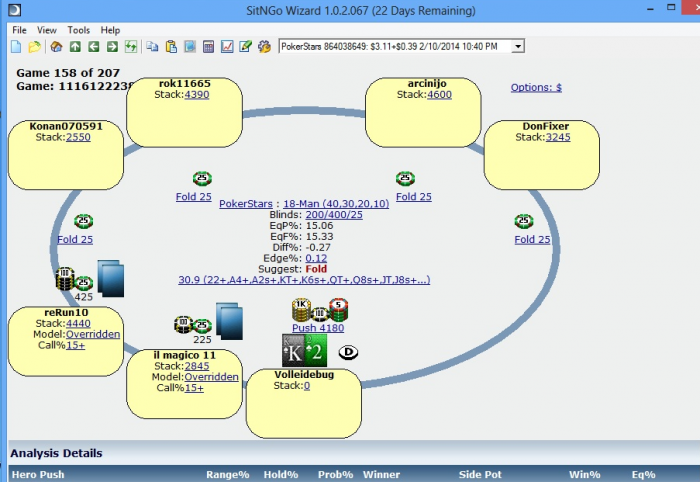Click the SitNGo Wizard title bar app icon
This screenshot has width=700, height=482.
pyautogui.click(x=15, y=10)
